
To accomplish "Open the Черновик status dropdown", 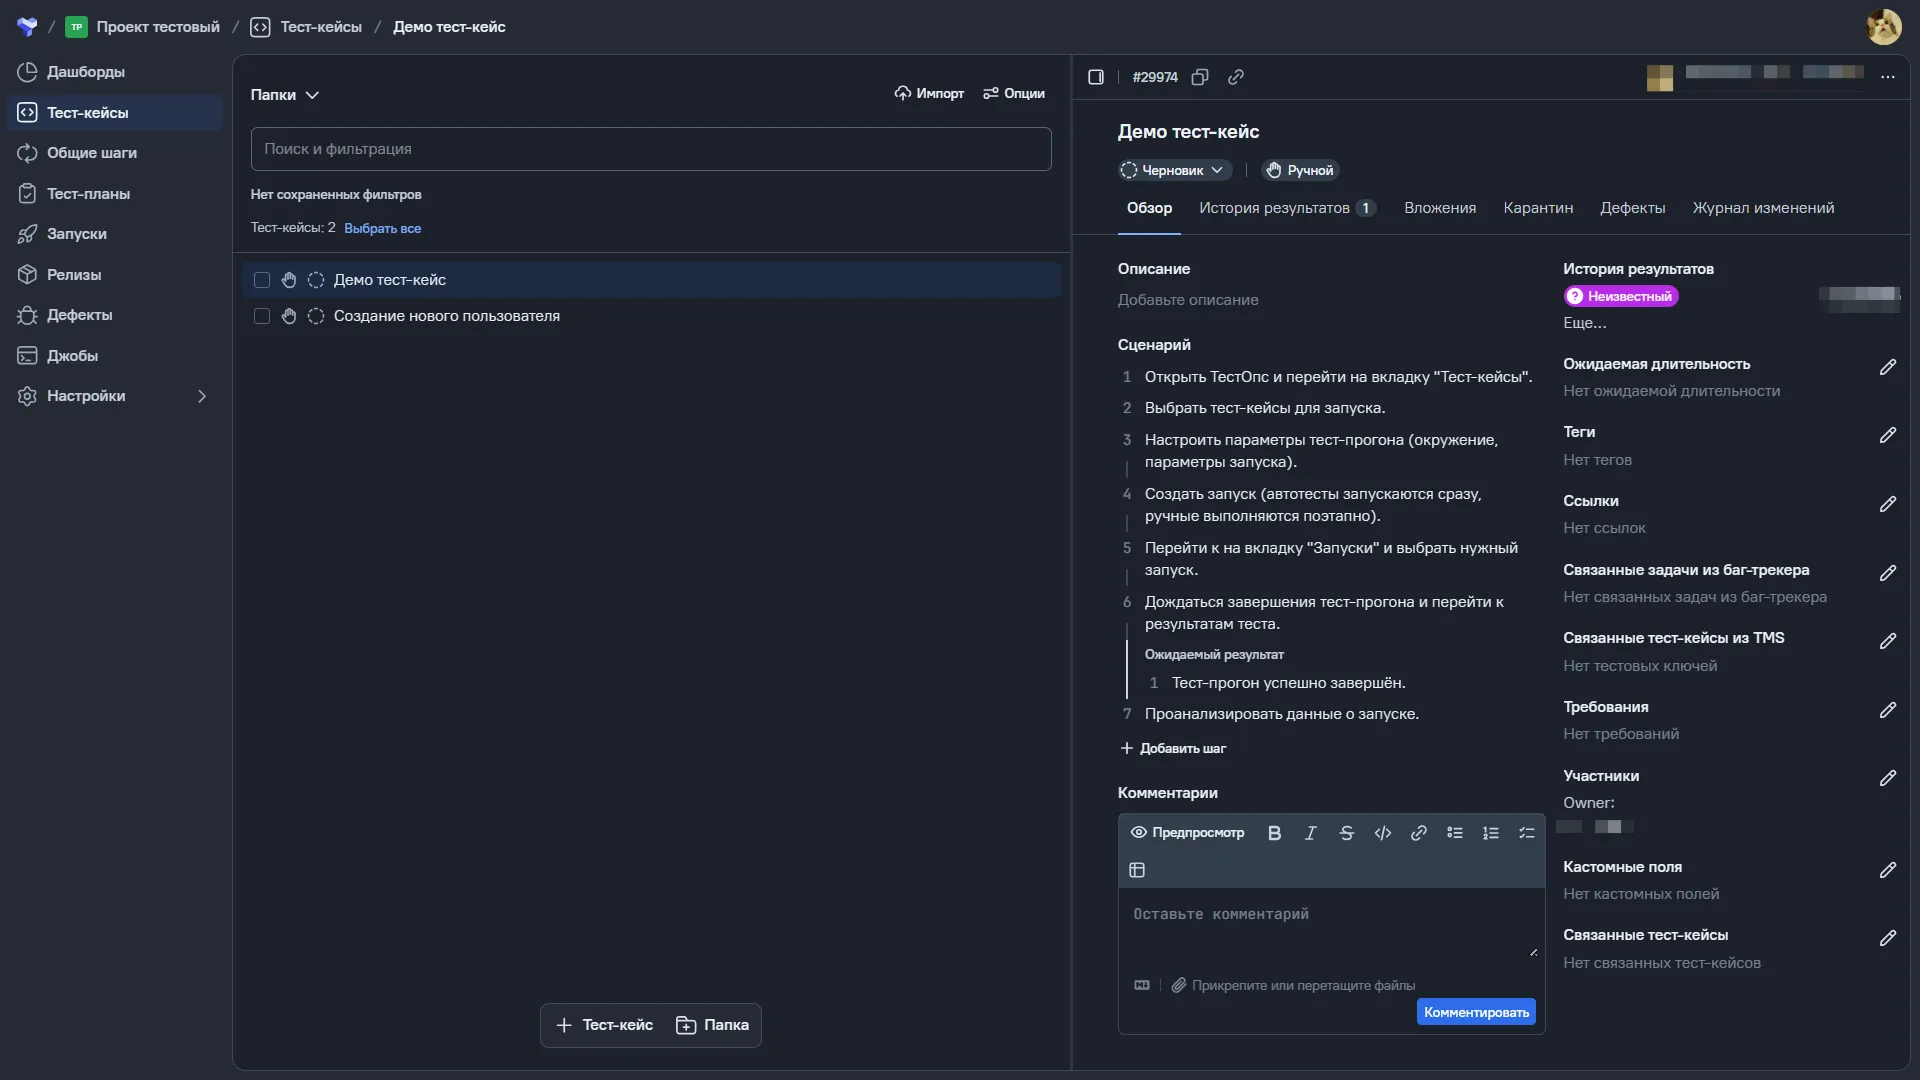I will (x=1174, y=171).
